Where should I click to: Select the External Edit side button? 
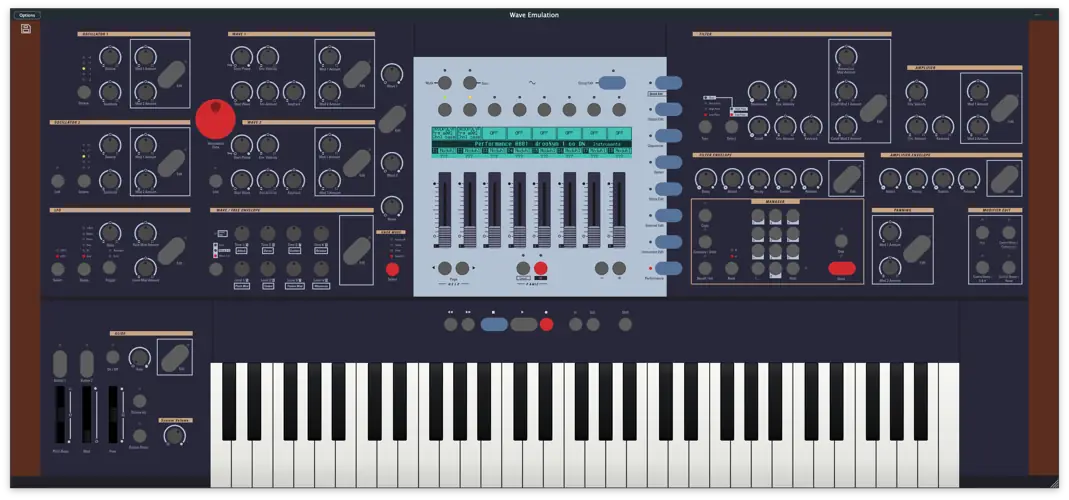pos(669,216)
